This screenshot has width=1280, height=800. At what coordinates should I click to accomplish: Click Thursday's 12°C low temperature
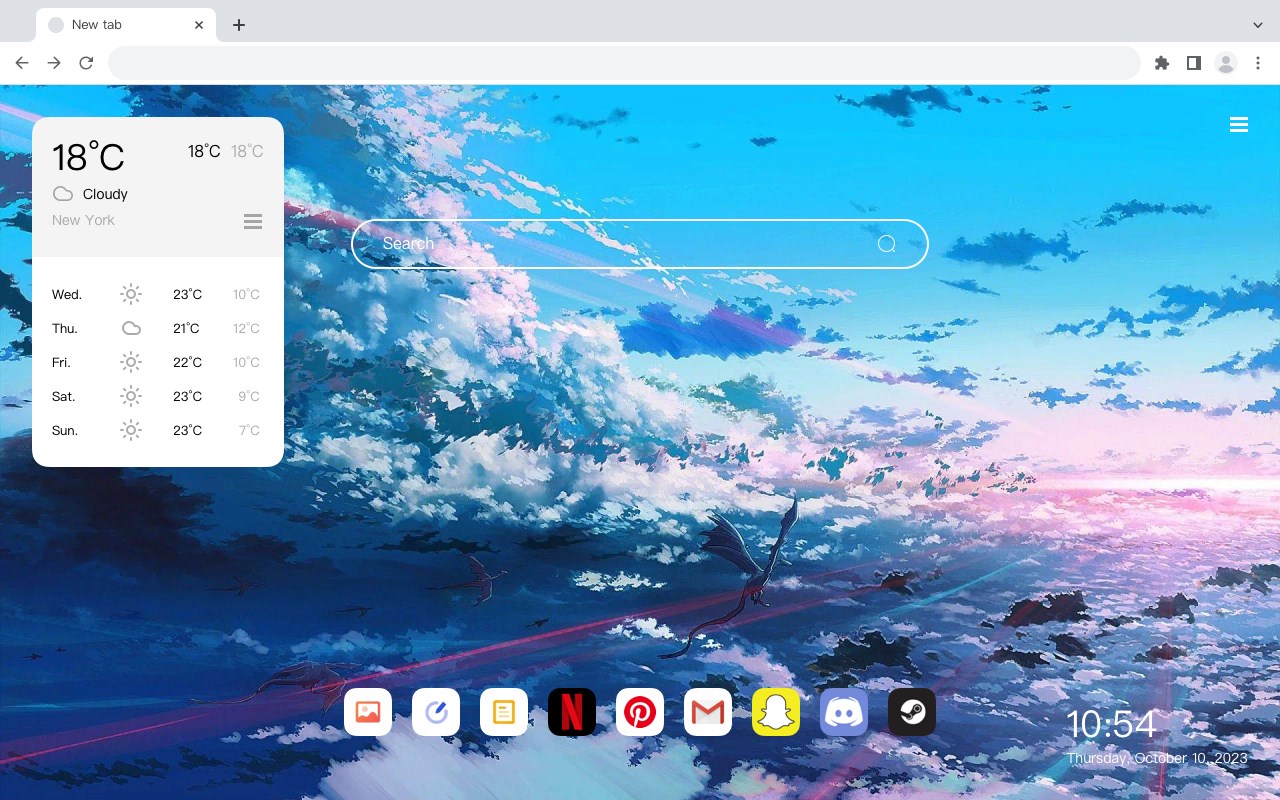246,328
